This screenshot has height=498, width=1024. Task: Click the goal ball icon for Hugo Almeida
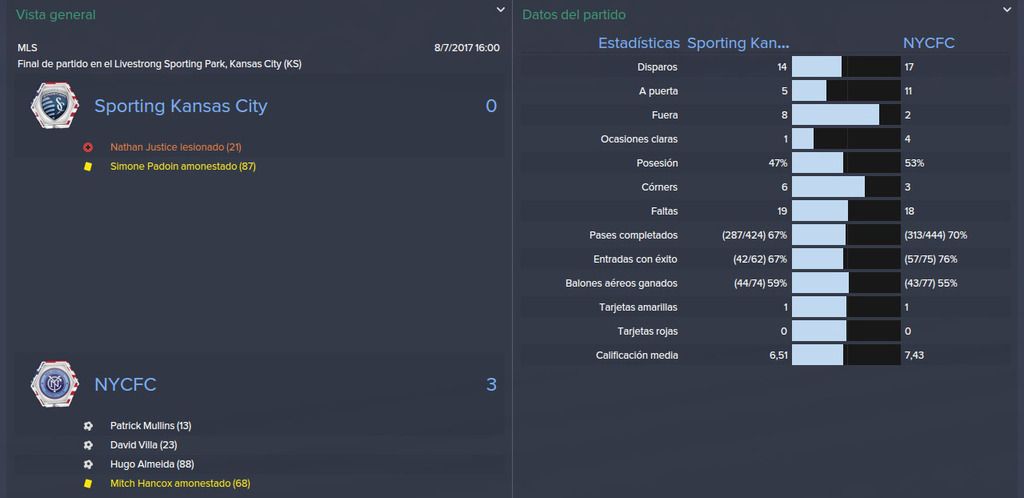click(88, 464)
